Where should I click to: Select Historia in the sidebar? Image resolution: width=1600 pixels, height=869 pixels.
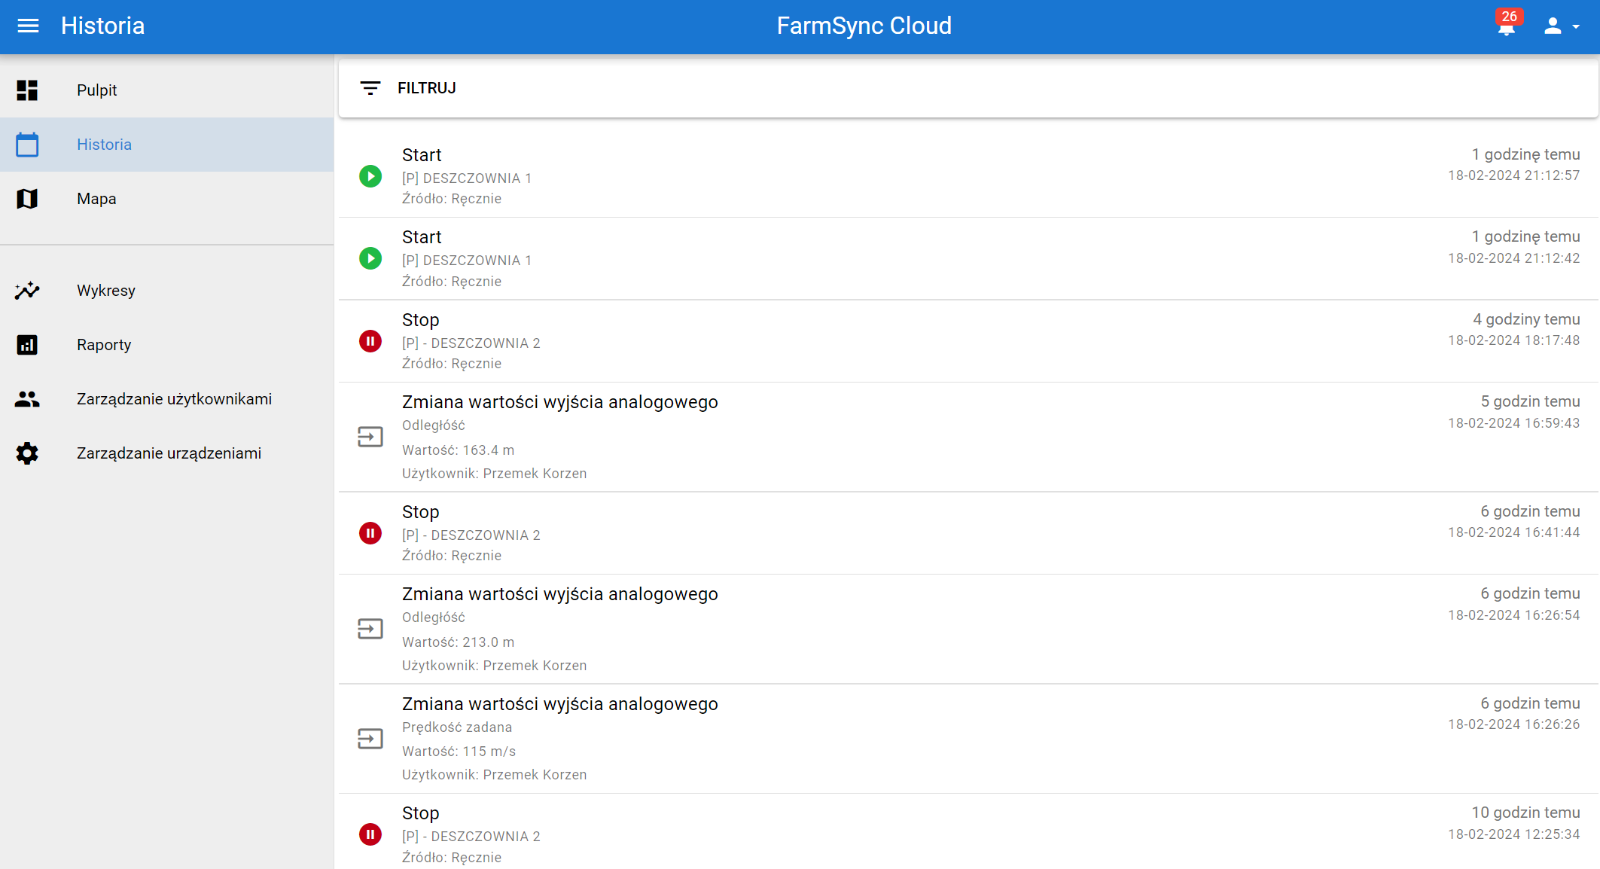point(104,145)
